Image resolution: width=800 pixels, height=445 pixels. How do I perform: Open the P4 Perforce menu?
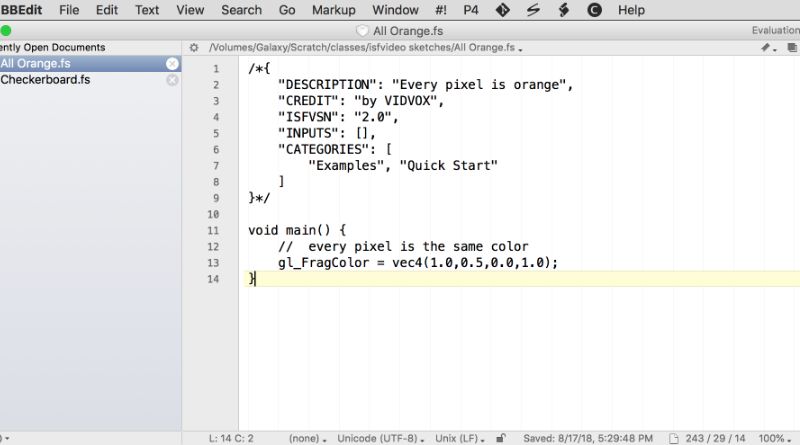tap(471, 10)
